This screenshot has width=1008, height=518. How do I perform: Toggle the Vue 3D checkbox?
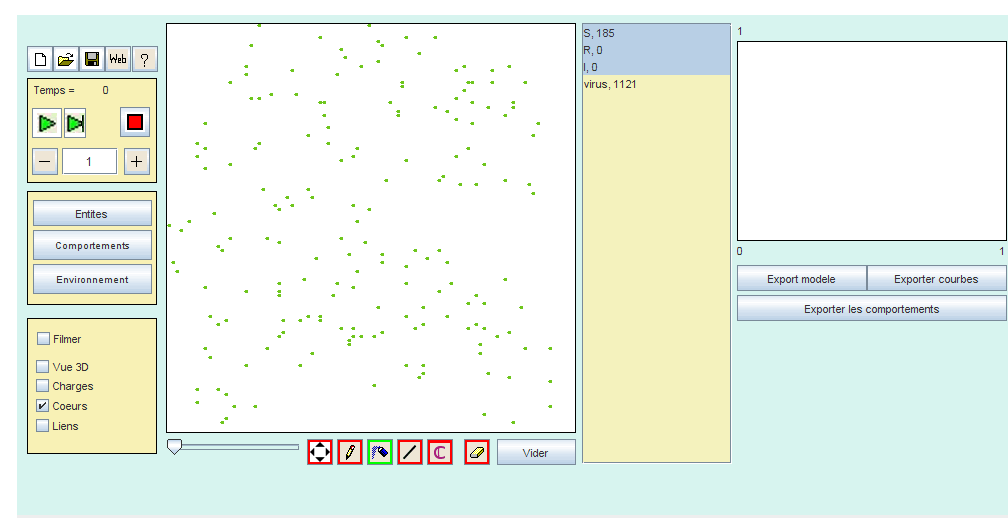click(x=43, y=367)
